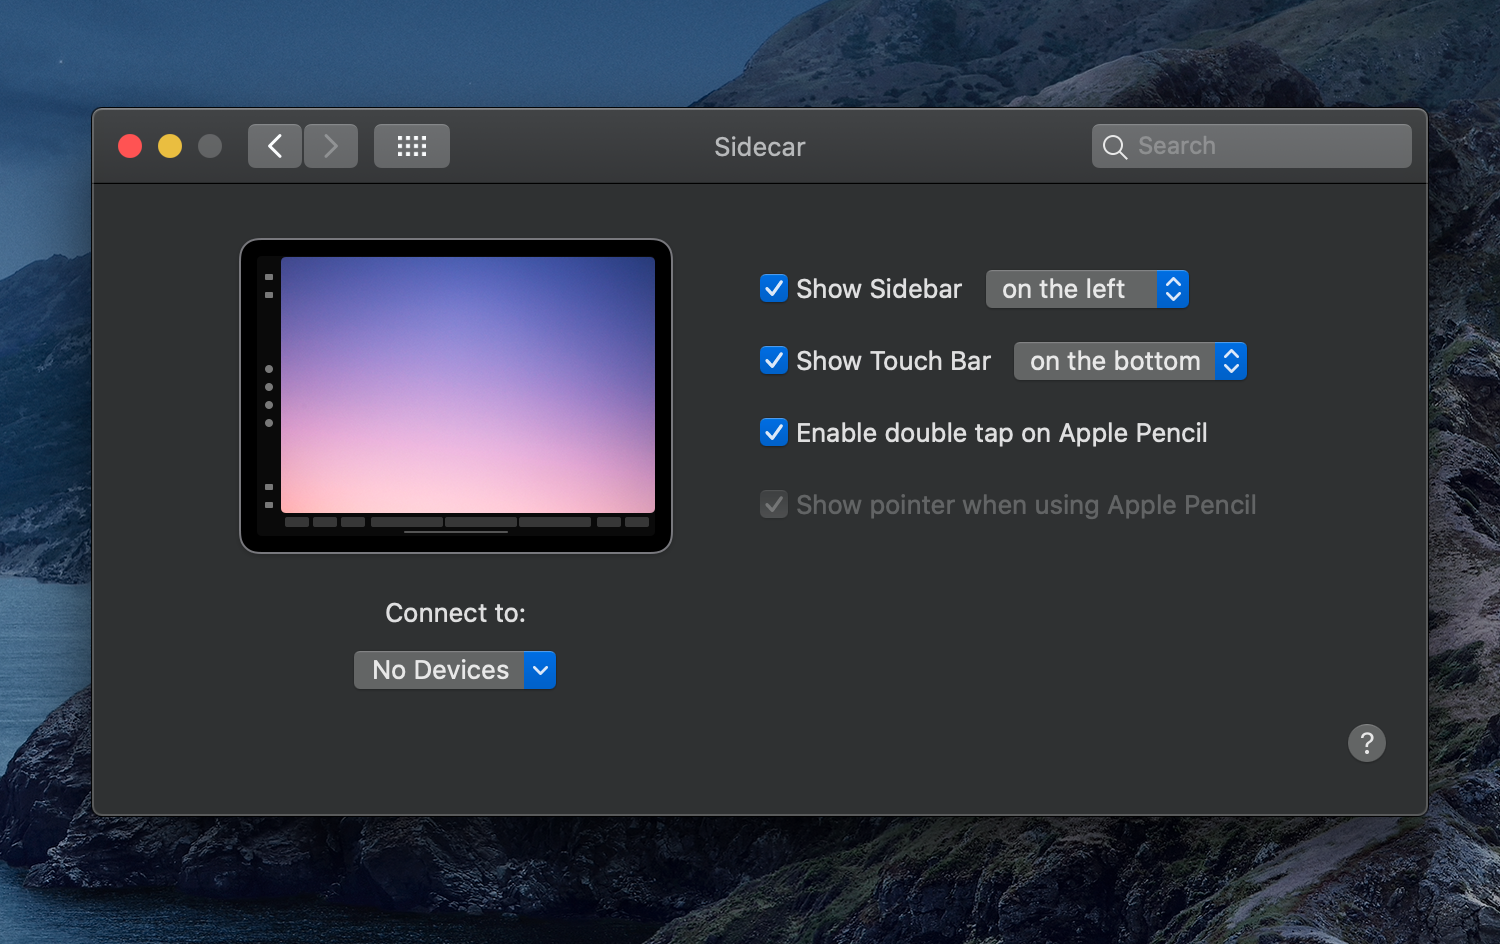
Task: Show all preferences with the grid icon
Action: [x=412, y=146]
